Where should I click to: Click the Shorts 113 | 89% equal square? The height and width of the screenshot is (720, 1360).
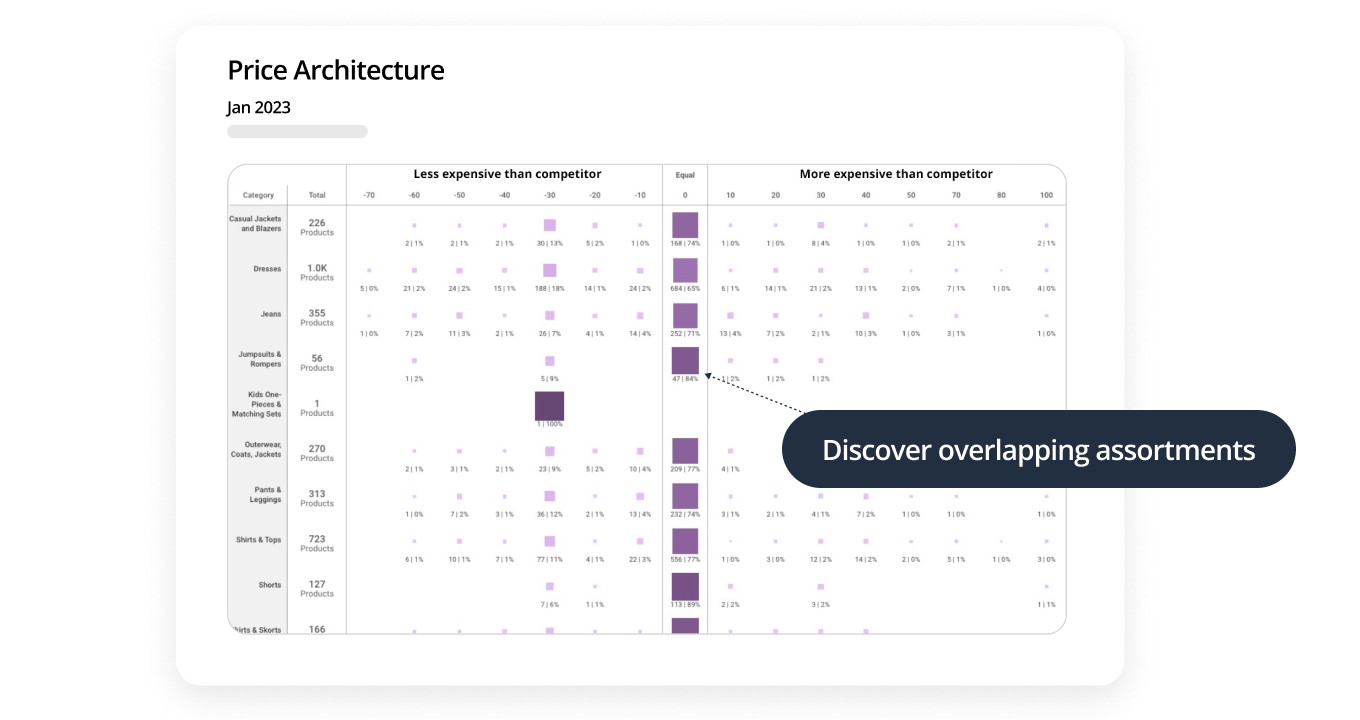tap(685, 586)
